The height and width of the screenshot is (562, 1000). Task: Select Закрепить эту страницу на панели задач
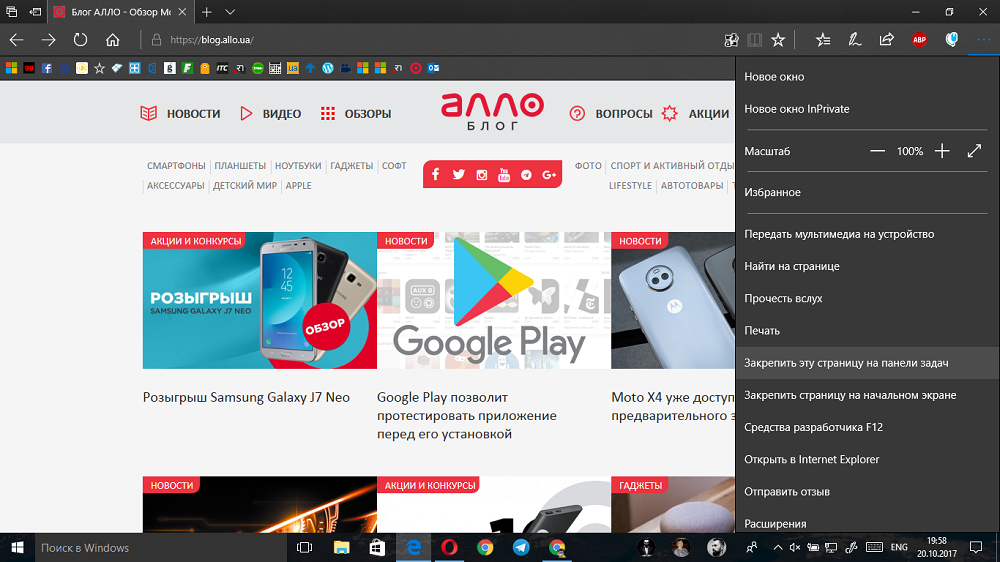(x=867, y=363)
